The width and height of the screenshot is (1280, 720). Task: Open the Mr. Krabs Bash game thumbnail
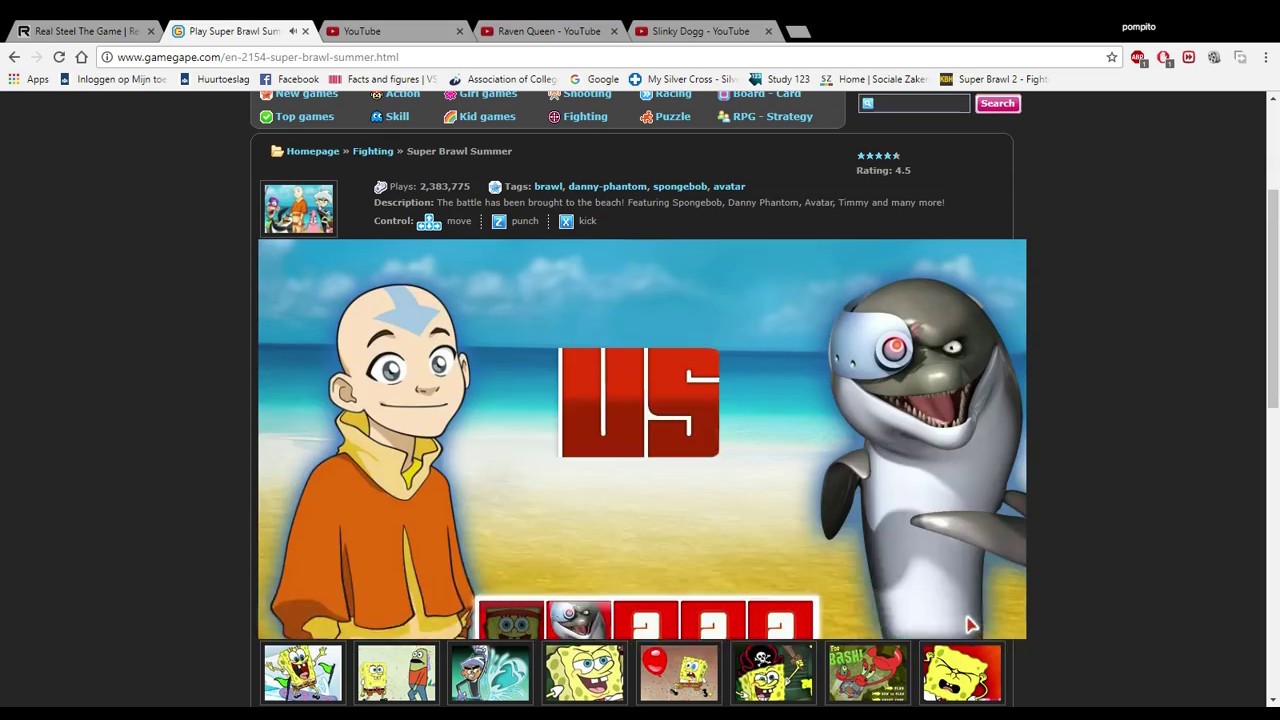pos(867,672)
